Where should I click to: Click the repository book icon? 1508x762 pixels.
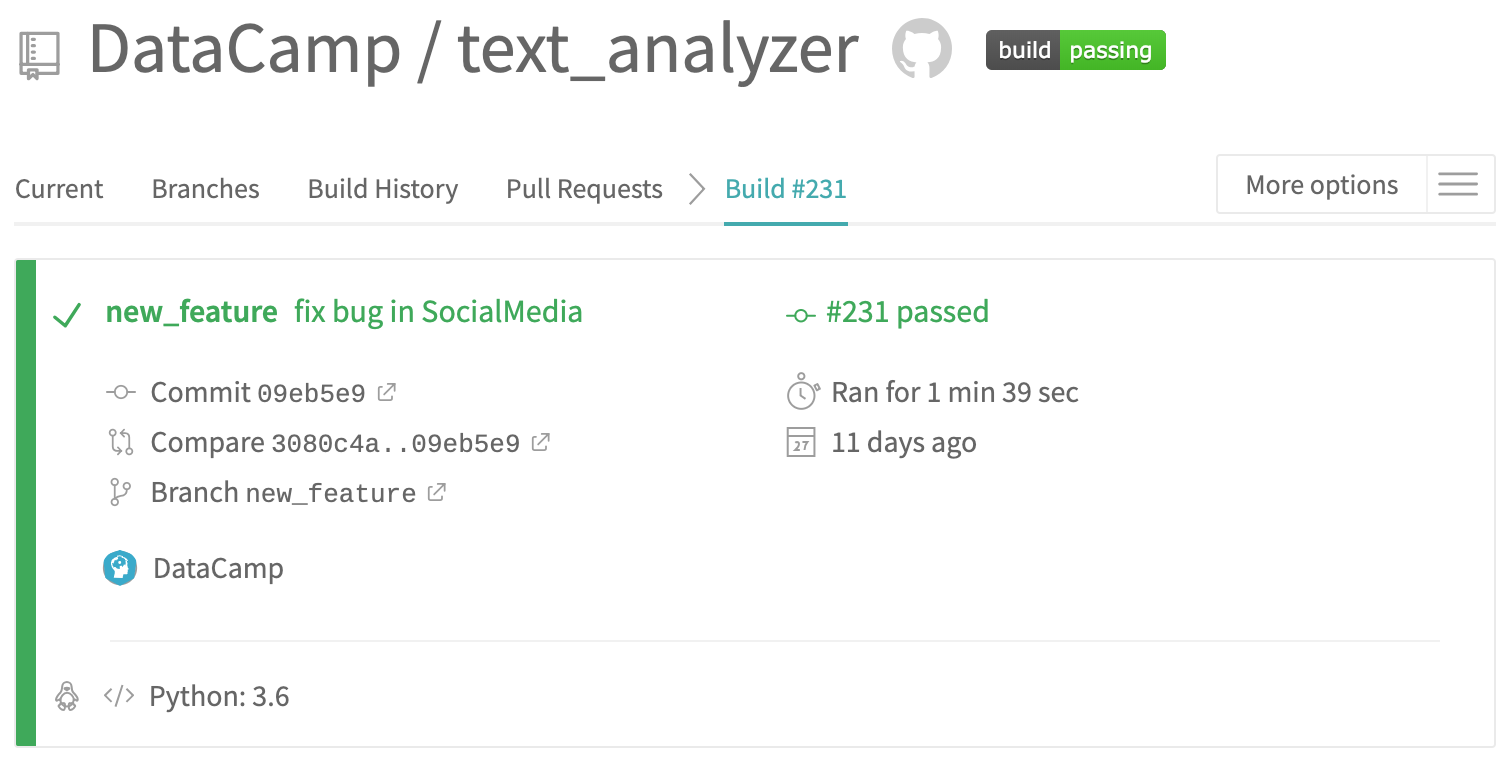click(40, 55)
